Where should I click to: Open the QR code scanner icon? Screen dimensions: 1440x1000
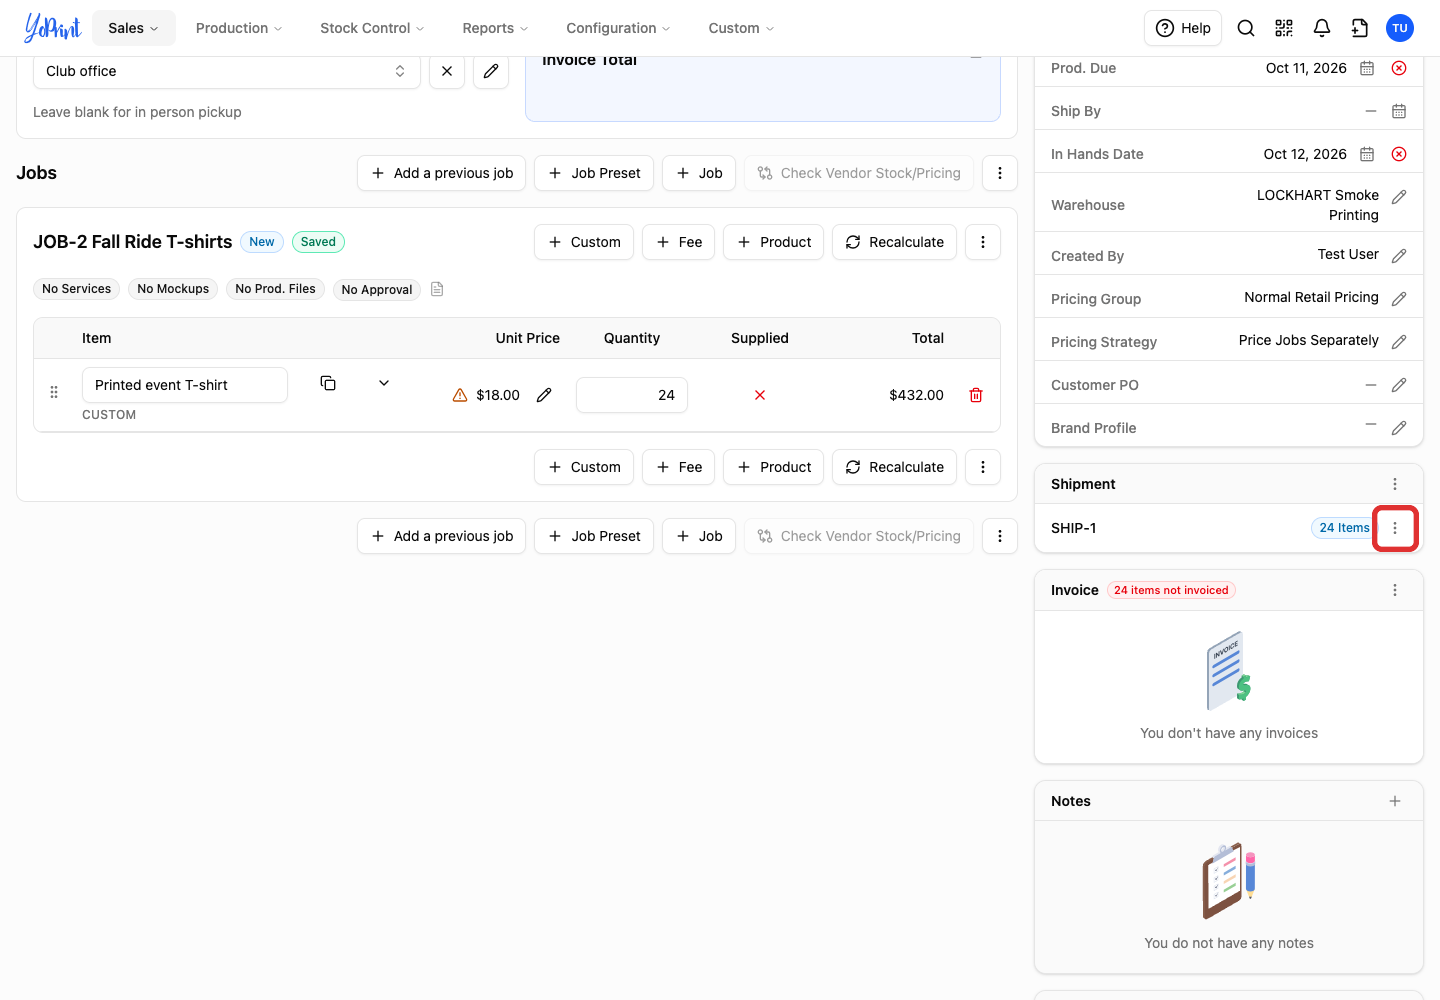click(x=1284, y=28)
